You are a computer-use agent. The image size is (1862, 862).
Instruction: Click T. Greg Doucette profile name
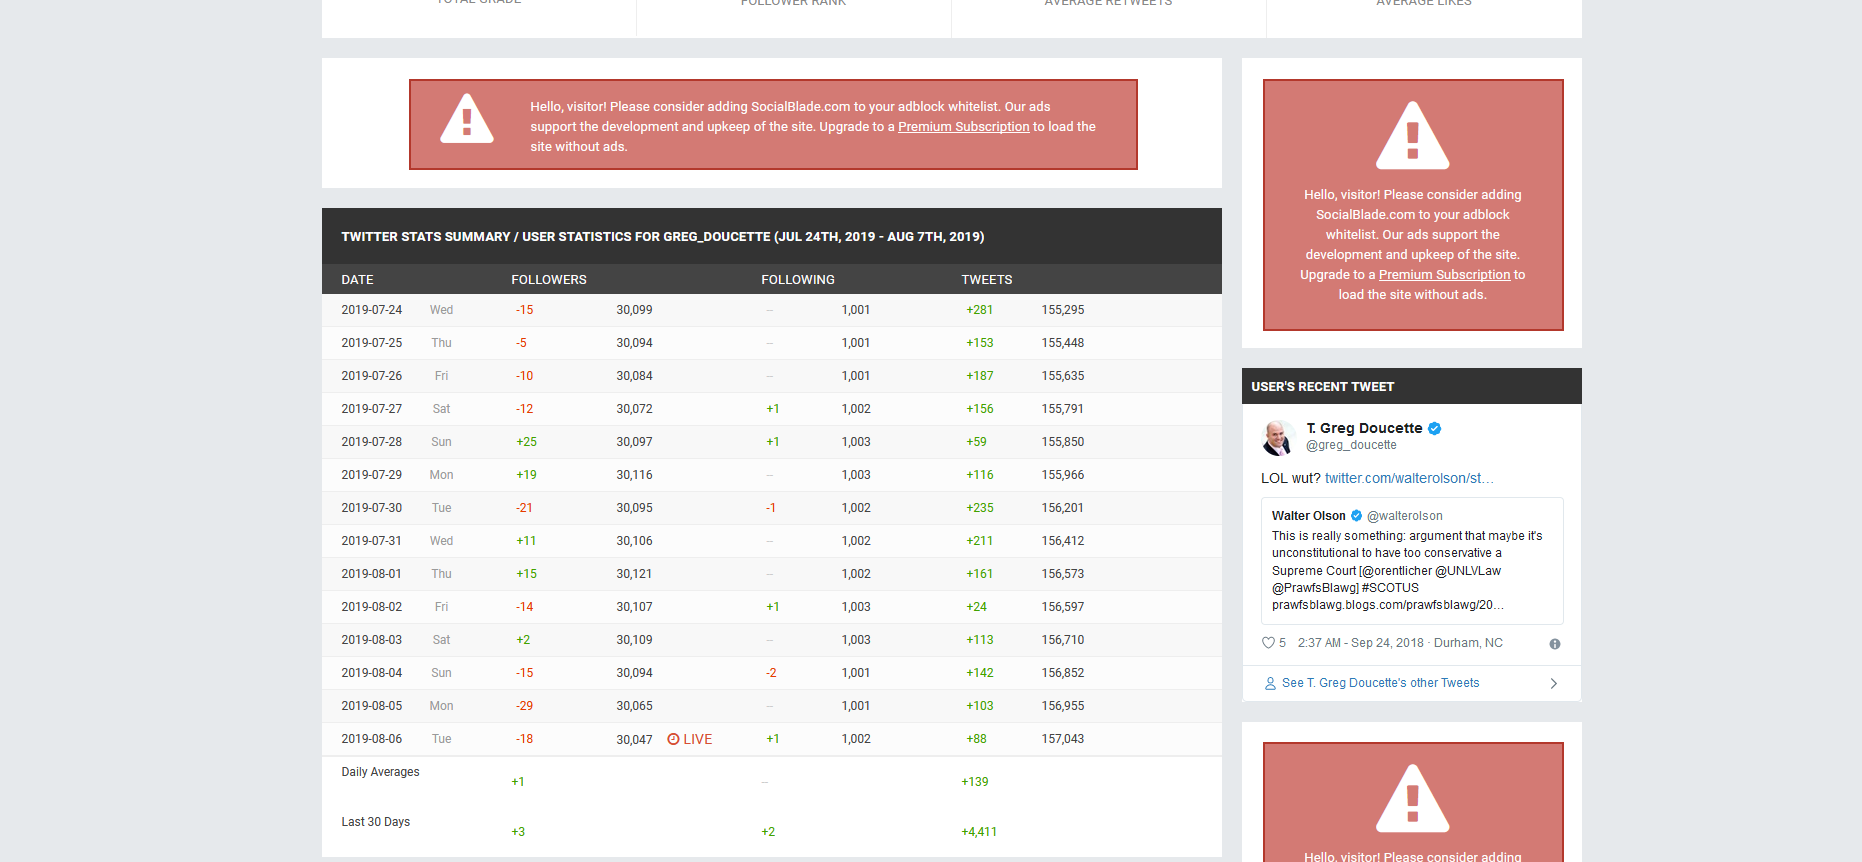(x=1364, y=428)
